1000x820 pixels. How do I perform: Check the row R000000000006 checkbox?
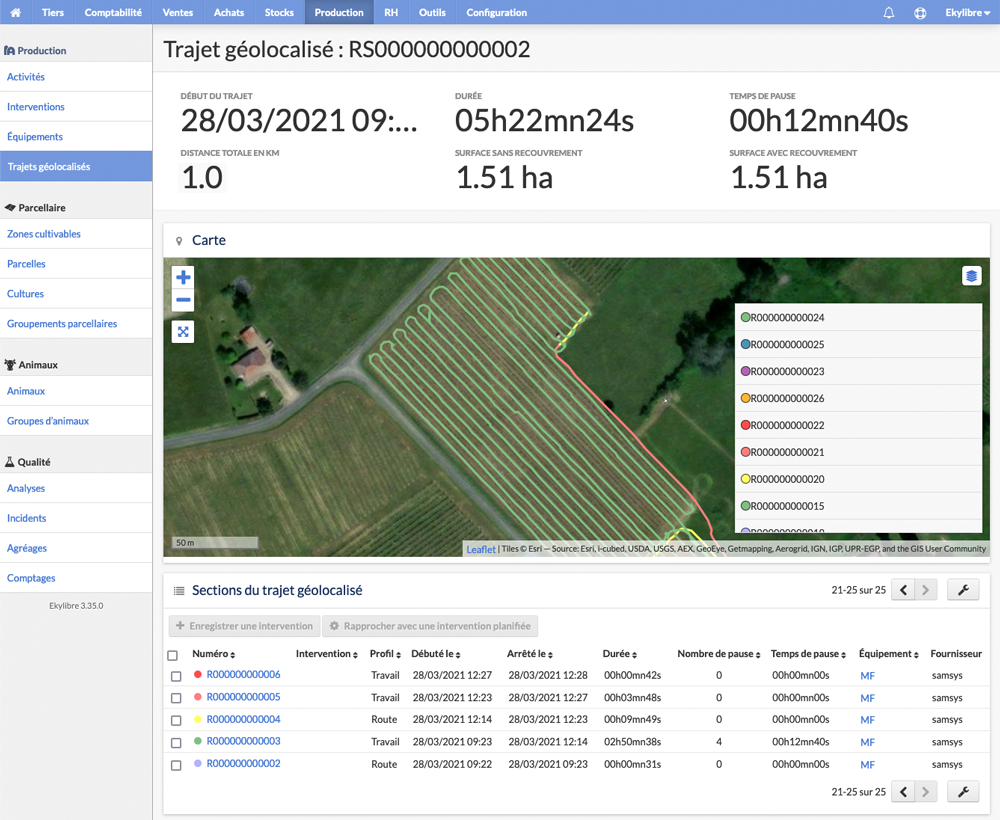(x=176, y=676)
